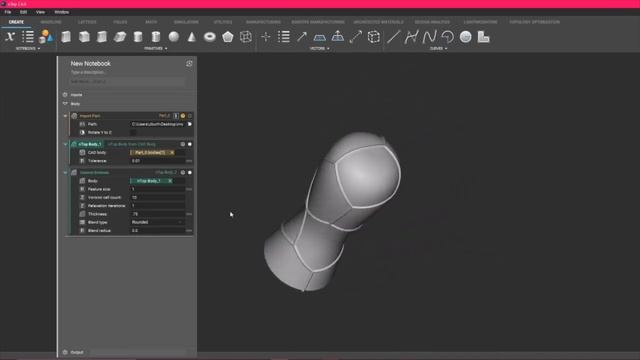Select the L-shaped profile icon
This screenshot has height=360, width=640.
(x=483, y=37)
